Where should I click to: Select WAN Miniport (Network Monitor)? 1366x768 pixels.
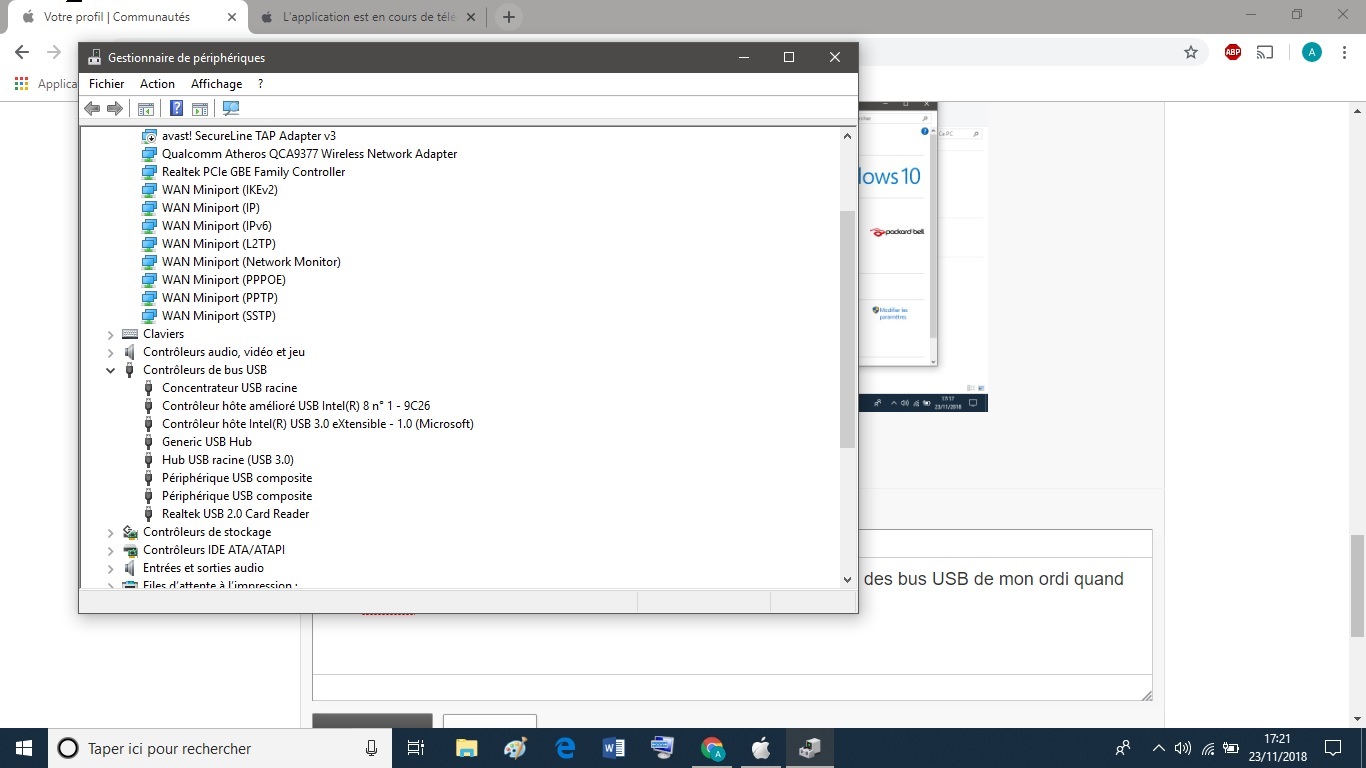(x=251, y=262)
